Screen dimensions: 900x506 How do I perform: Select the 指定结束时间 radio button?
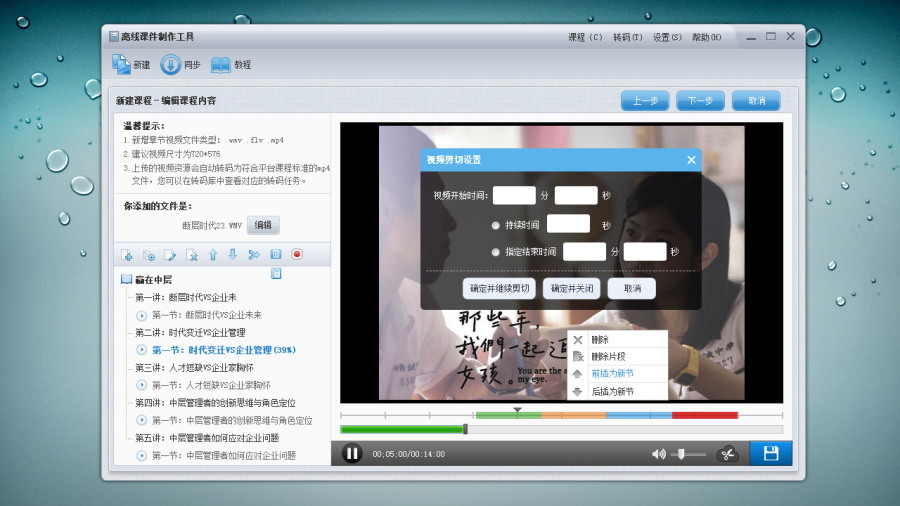[495, 252]
